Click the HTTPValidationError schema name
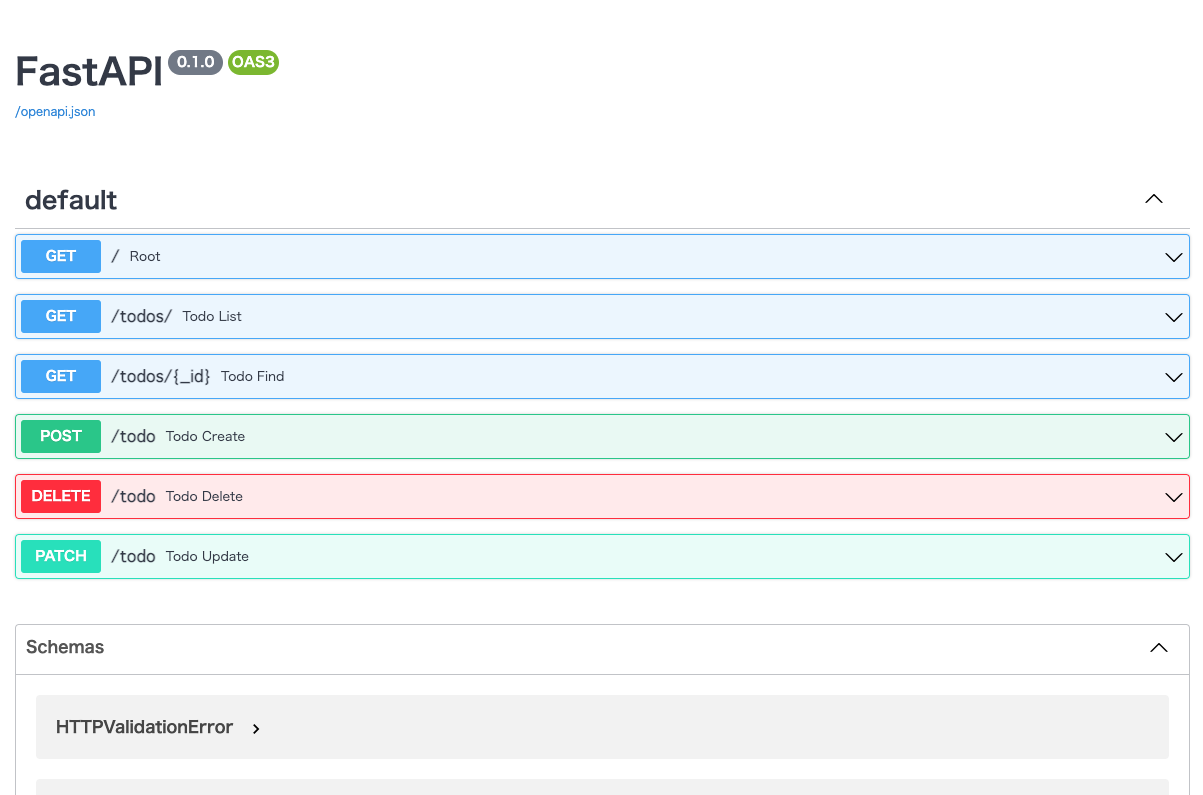1203x795 pixels. [144, 727]
